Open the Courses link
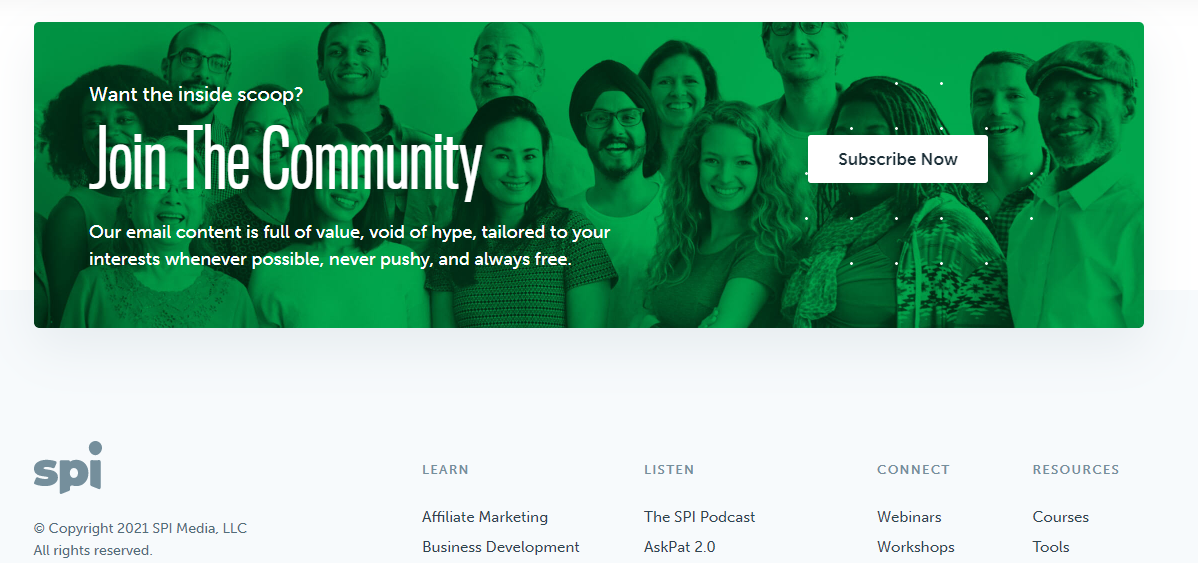 (1060, 517)
